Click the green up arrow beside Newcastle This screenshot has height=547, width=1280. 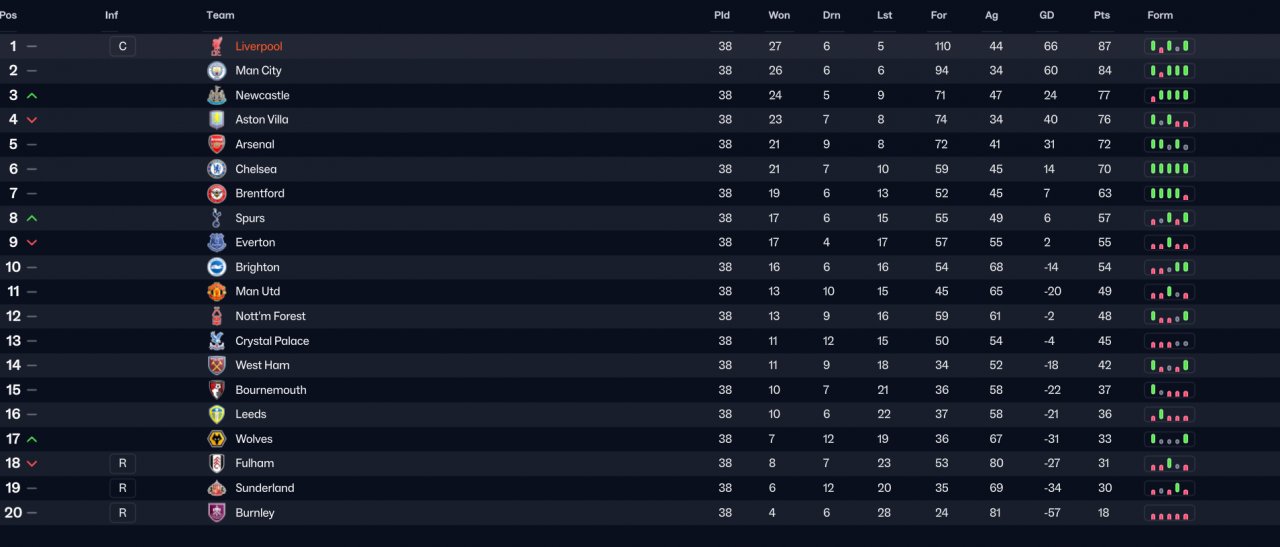(x=32, y=95)
